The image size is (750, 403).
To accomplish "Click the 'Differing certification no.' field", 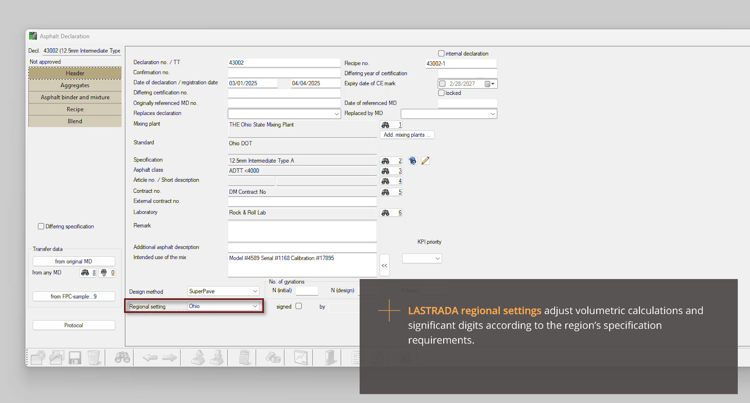I will (x=284, y=93).
